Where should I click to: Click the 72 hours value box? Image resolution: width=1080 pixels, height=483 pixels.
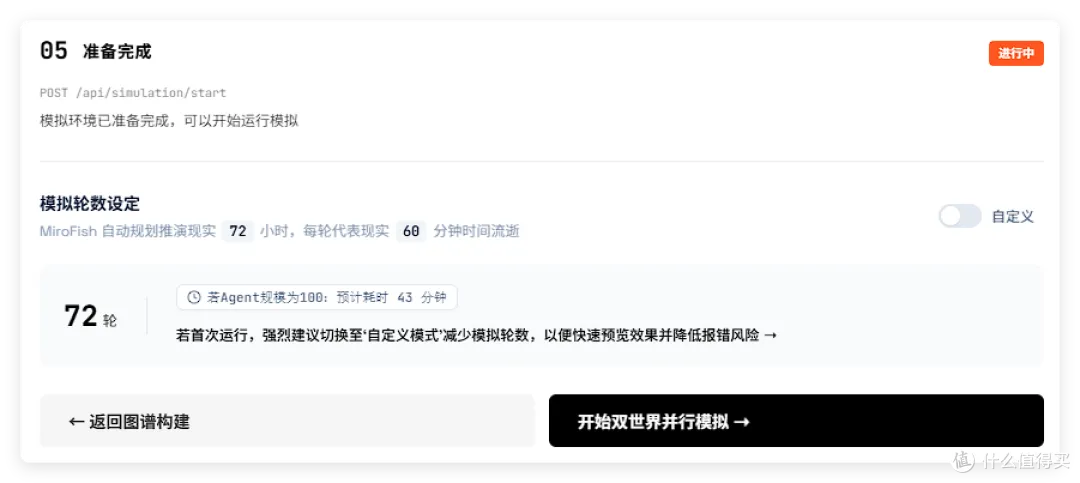click(238, 232)
